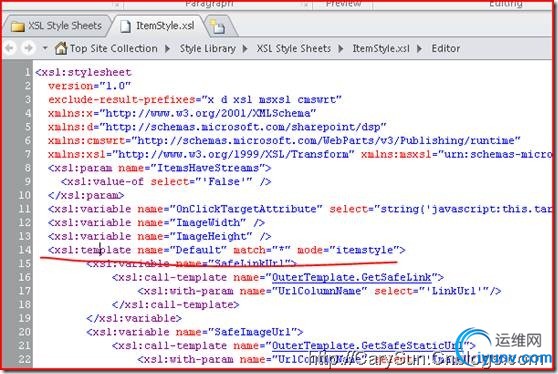The height and width of the screenshot is (374, 558).
Task: Click the closing </xsl:variable> on line 19
Action: [134, 318]
